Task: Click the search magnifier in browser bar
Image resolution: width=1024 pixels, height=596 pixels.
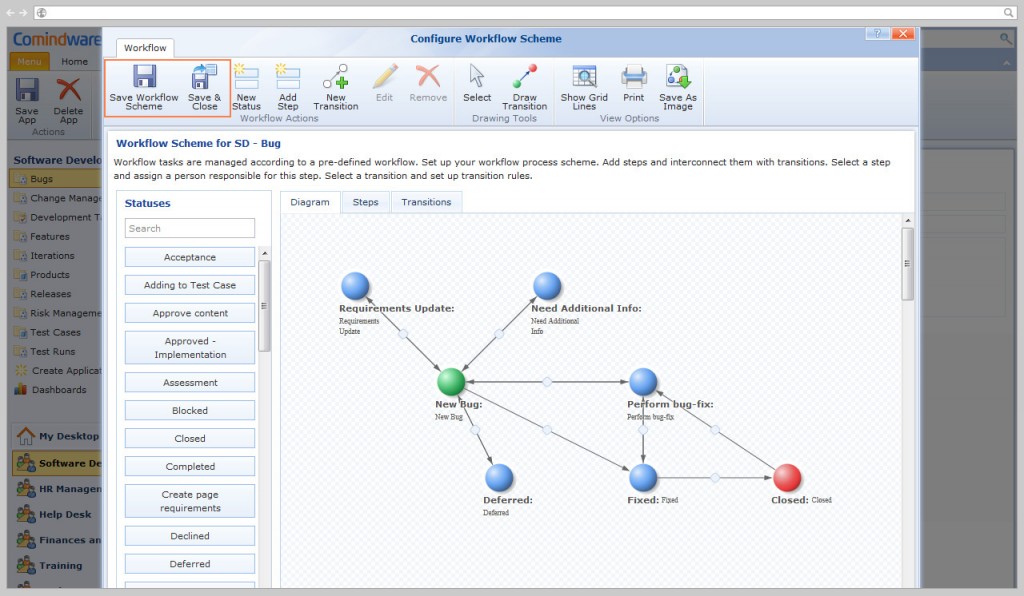Action: tap(1009, 12)
